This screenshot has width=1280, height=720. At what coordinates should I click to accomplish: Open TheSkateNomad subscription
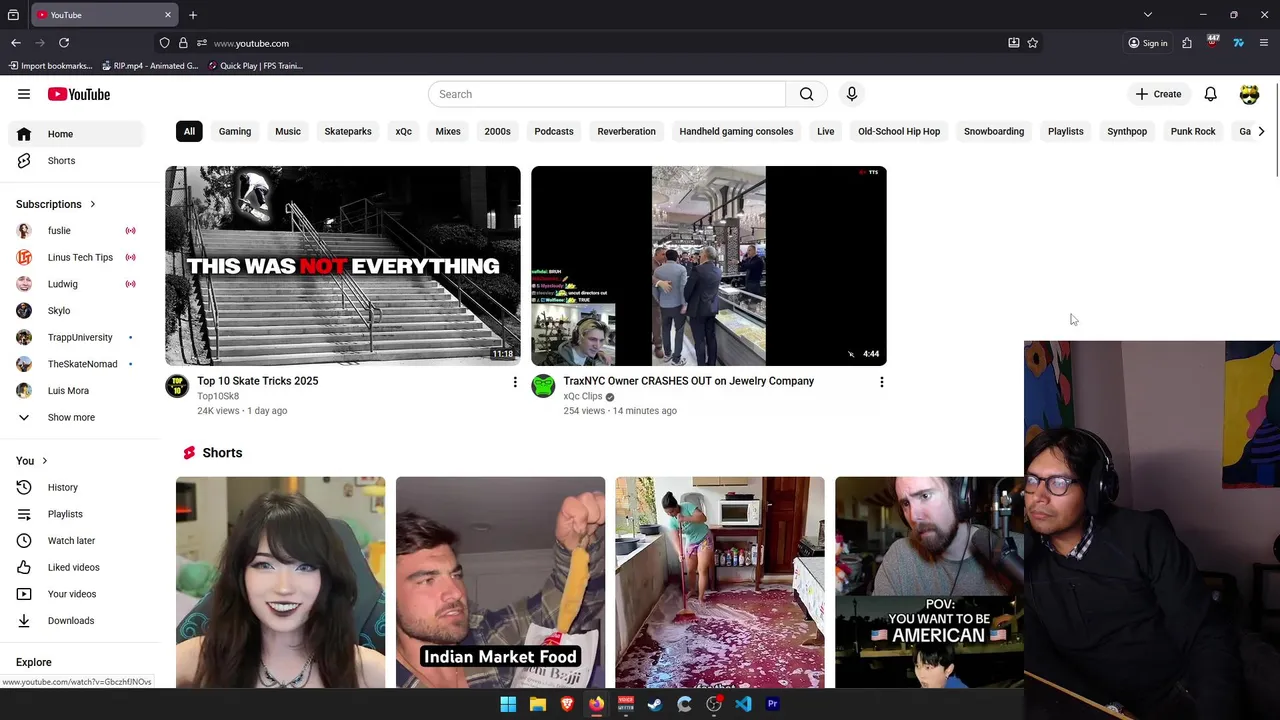pos(78,364)
